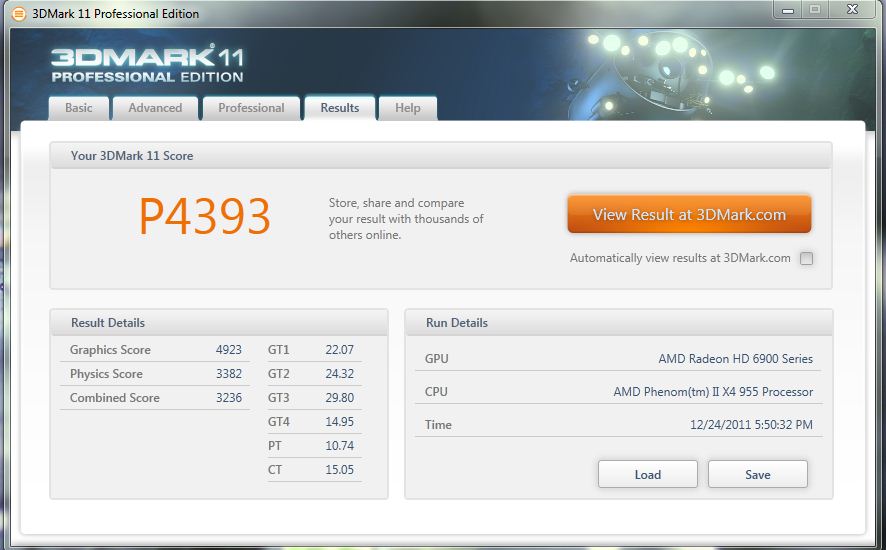Click the 3DMark 11 Professional Edition logo

pos(147,64)
